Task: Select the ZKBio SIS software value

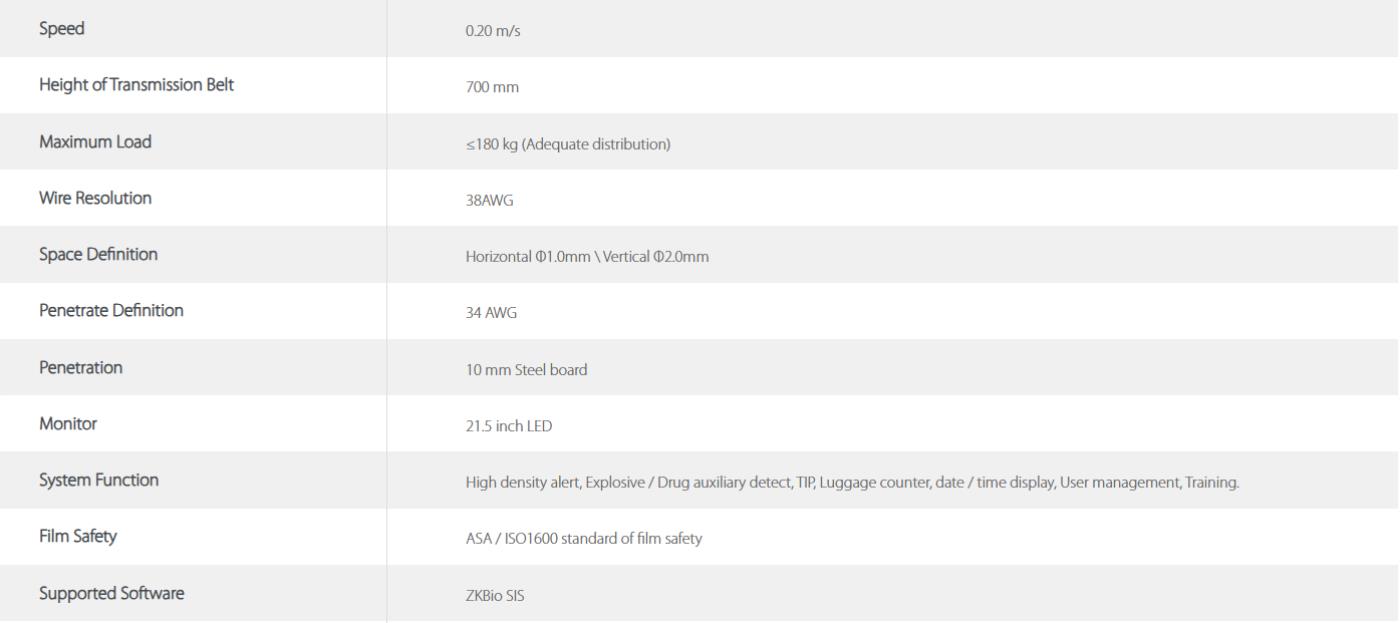Action: pyautogui.click(x=495, y=595)
